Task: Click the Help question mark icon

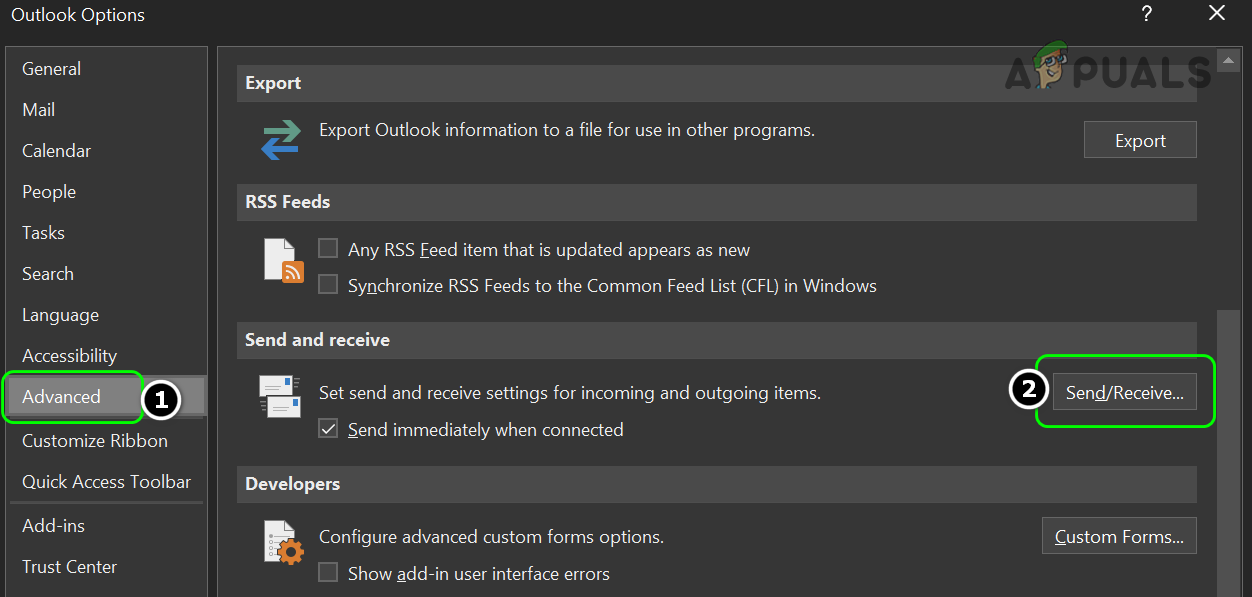Action: click(1146, 14)
